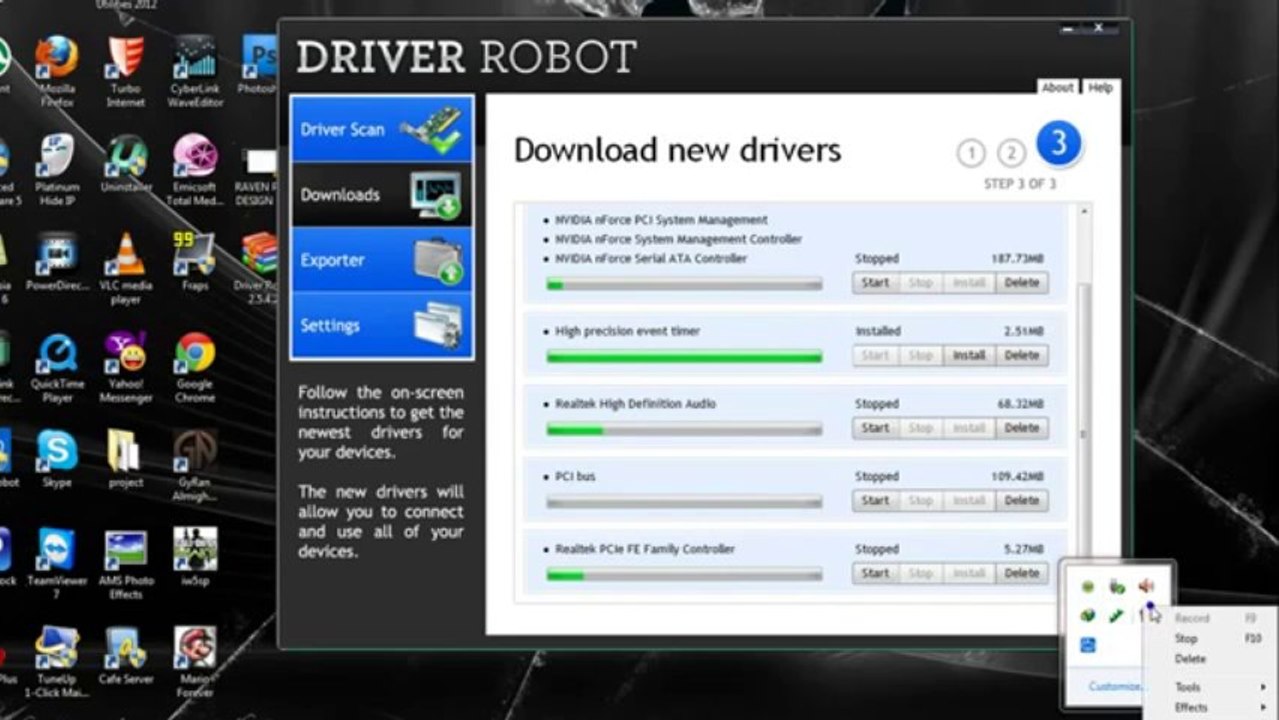Open the Platinum Hide IP desktop icon
This screenshot has height=720, width=1279.
tap(57, 169)
